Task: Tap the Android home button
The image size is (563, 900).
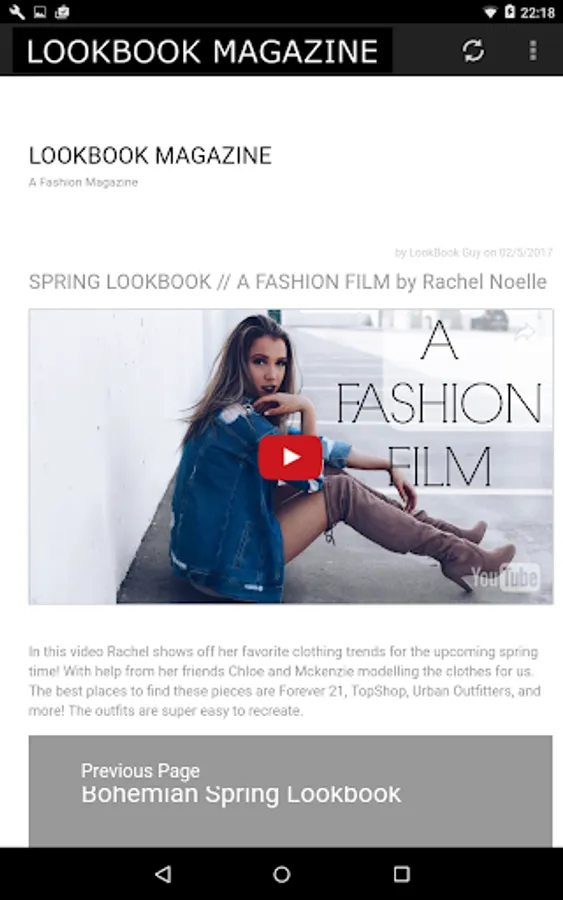Action: (282, 874)
